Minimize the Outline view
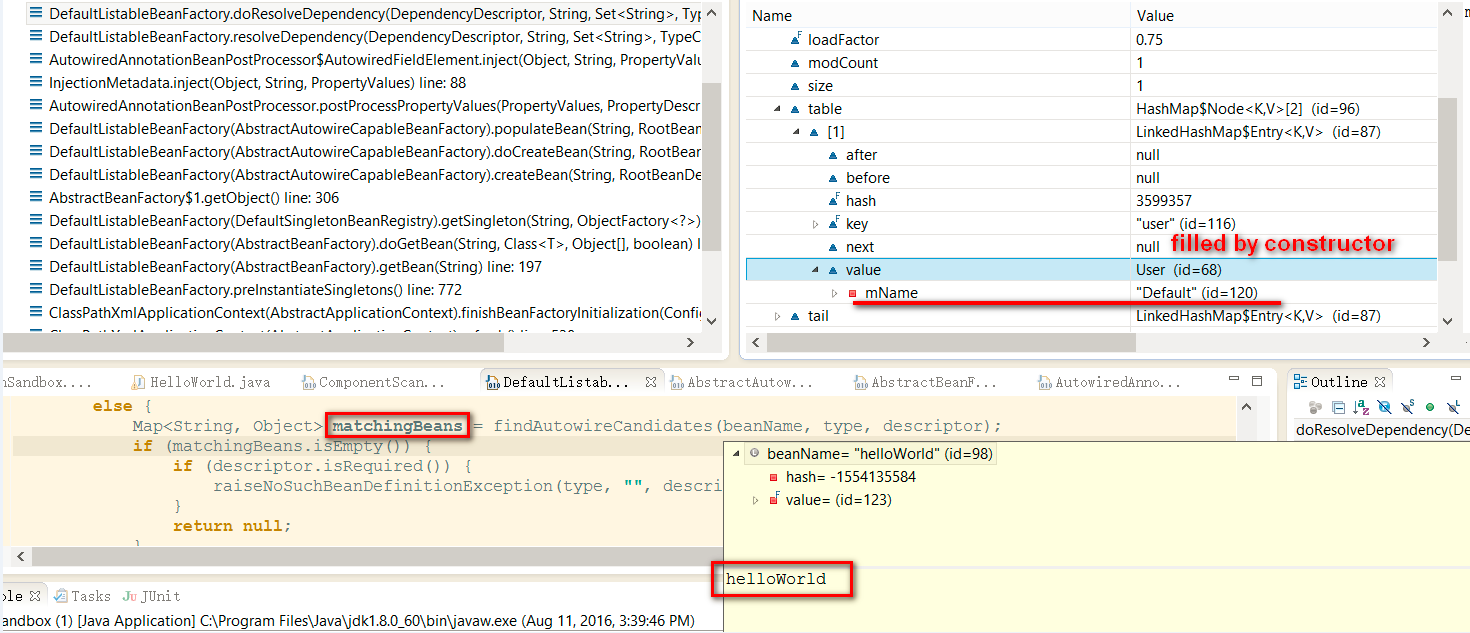 1456,378
